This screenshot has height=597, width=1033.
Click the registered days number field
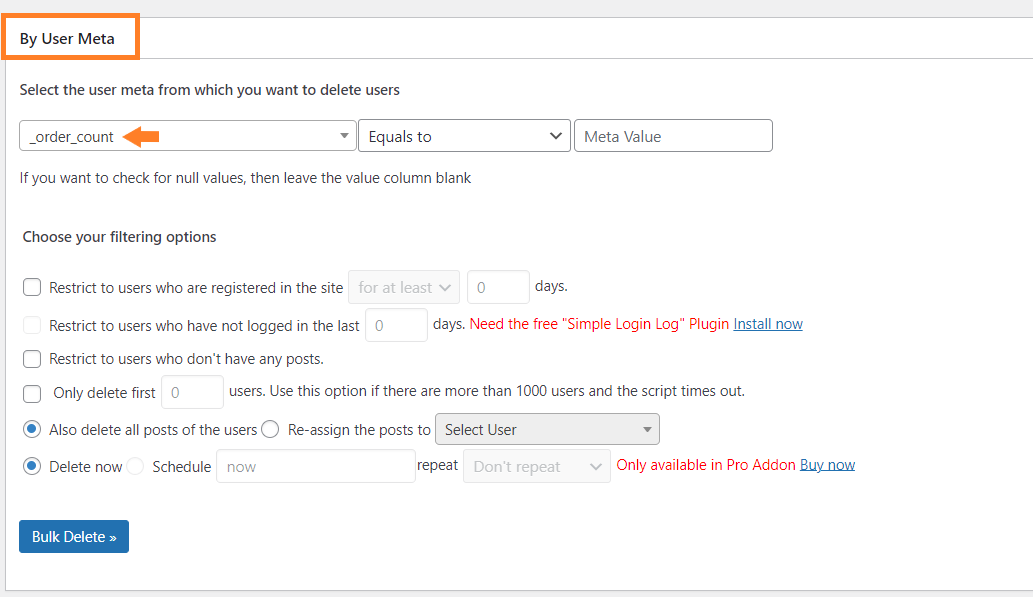point(498,287)
